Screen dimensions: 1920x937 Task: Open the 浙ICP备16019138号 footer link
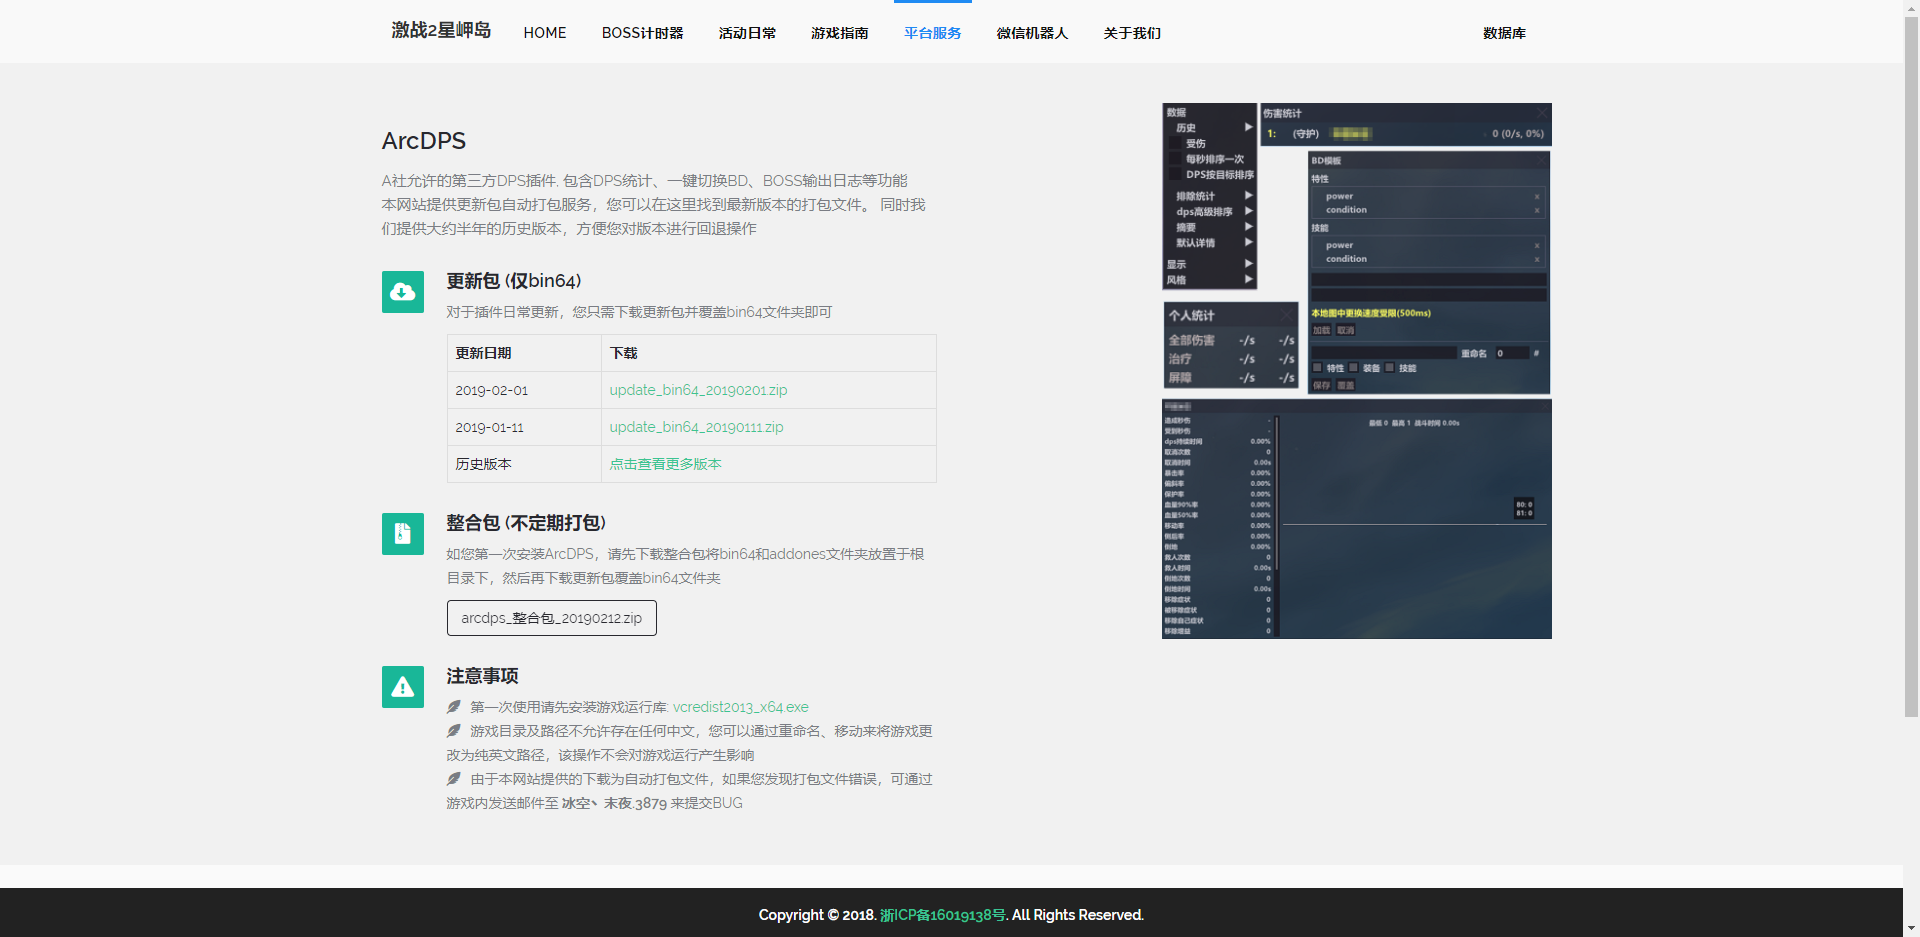[943, 915]
